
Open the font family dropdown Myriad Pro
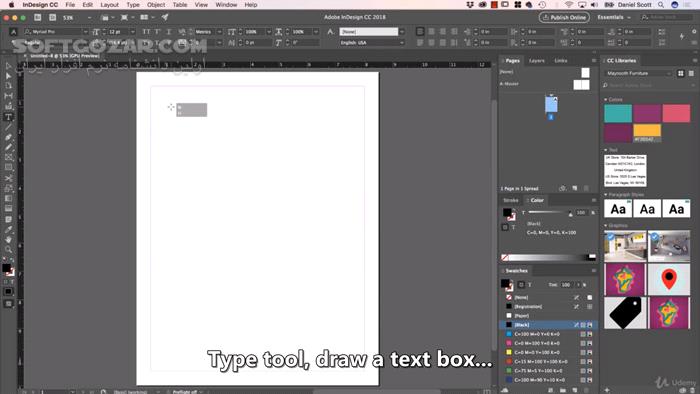pos(85,32)
